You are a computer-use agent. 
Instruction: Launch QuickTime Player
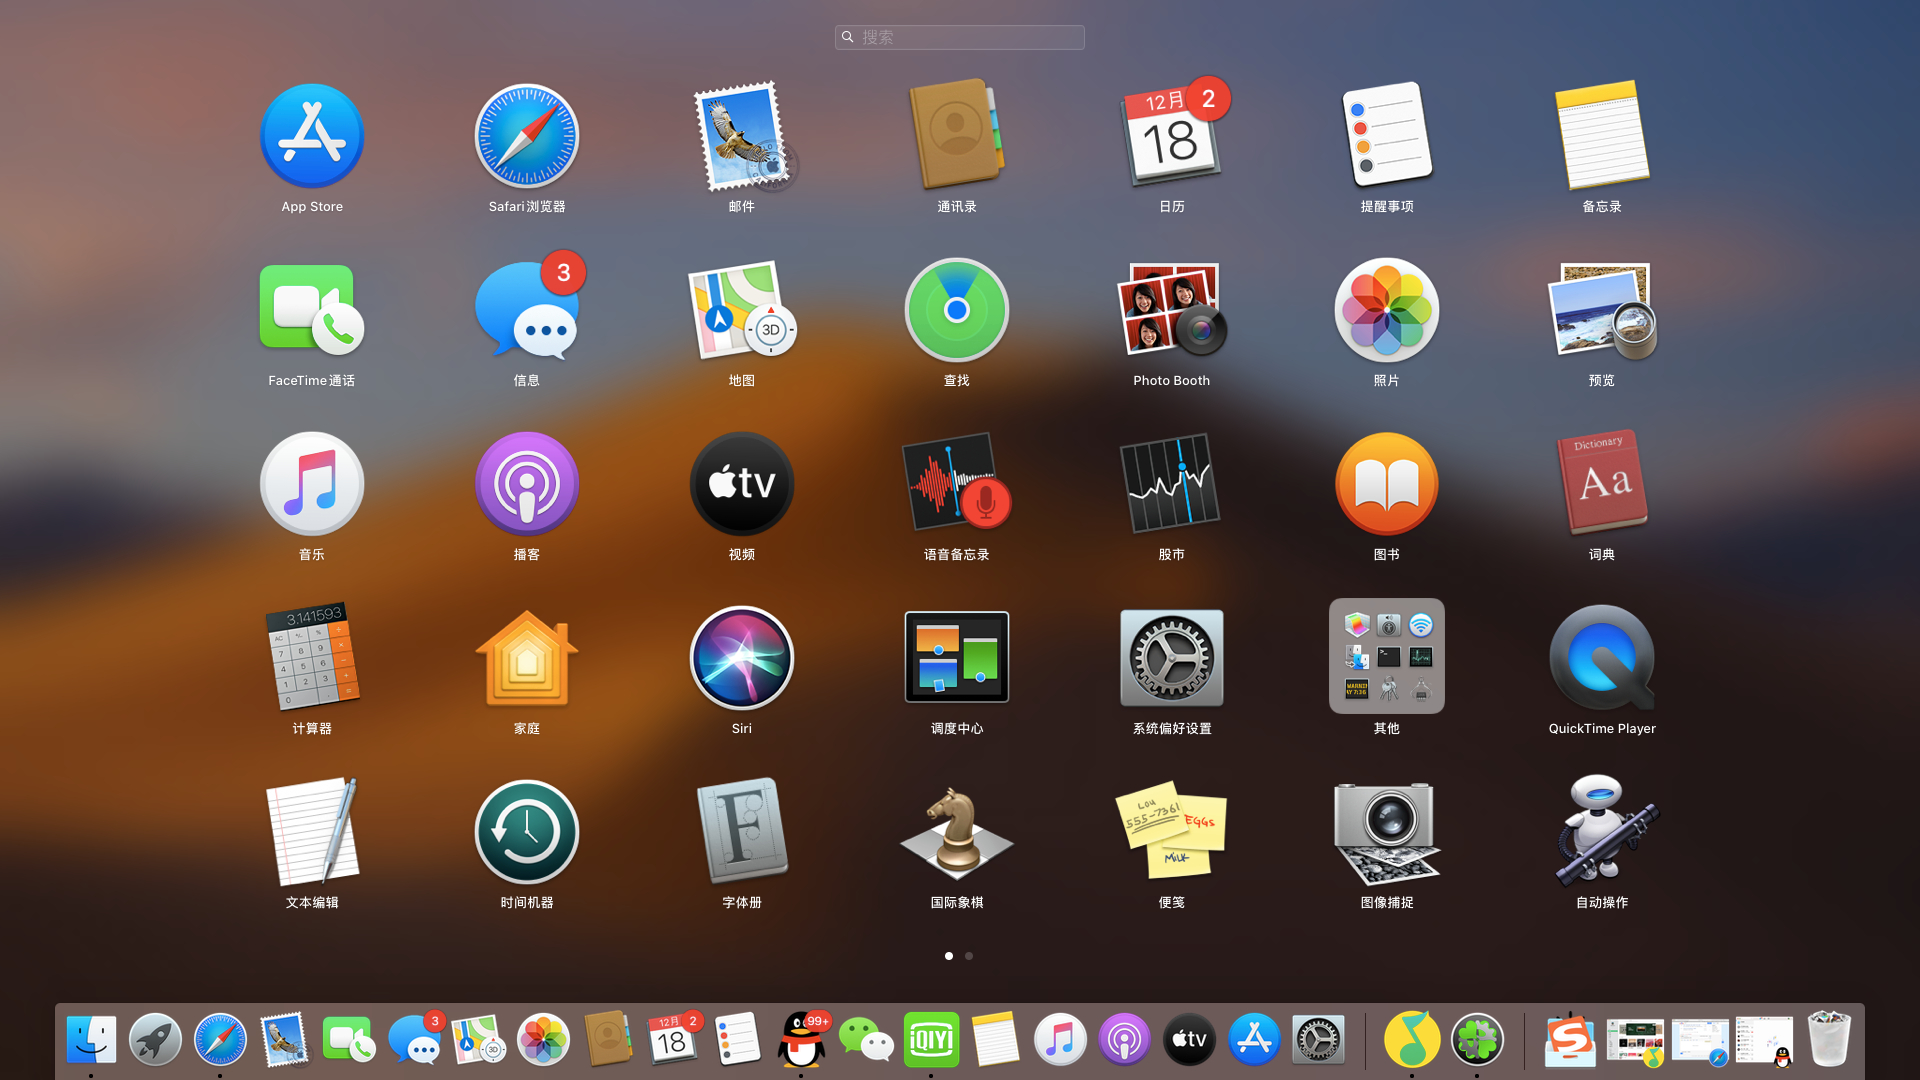[x=1601, y=658]
